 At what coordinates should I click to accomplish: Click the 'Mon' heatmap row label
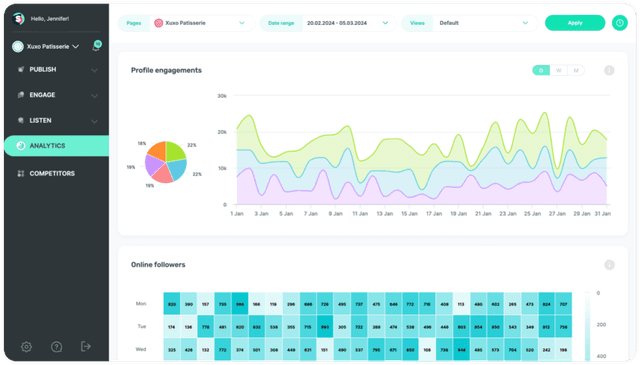[x=141, y=303]
